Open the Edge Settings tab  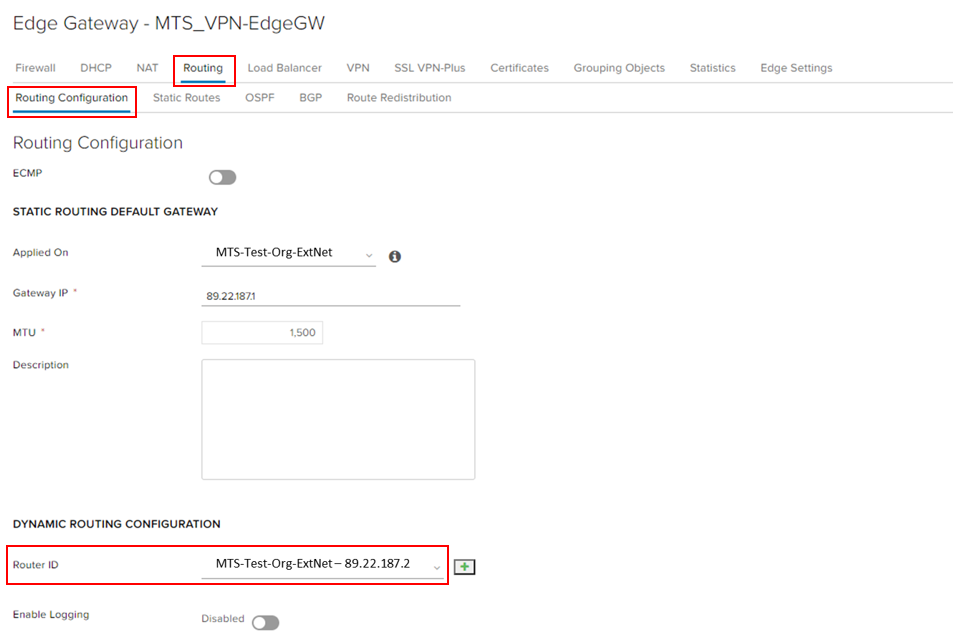click(796, 68)
